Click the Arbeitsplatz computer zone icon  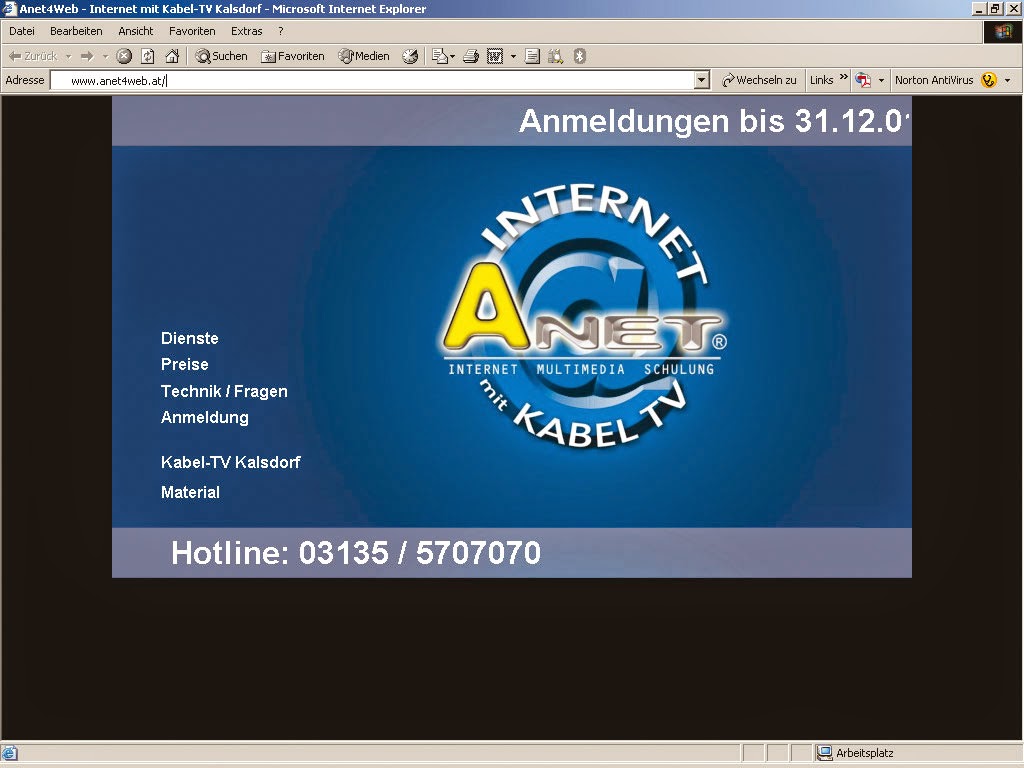pos(825,753)
